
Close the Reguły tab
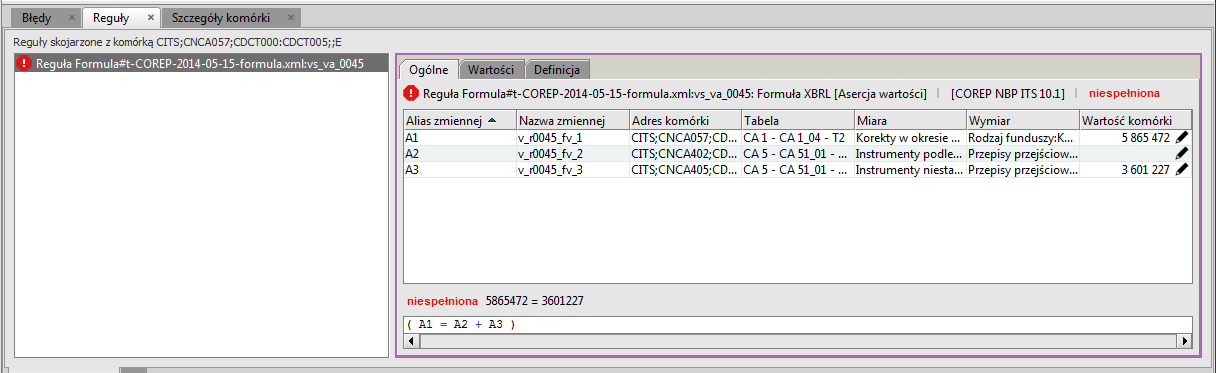coord(150,18)
